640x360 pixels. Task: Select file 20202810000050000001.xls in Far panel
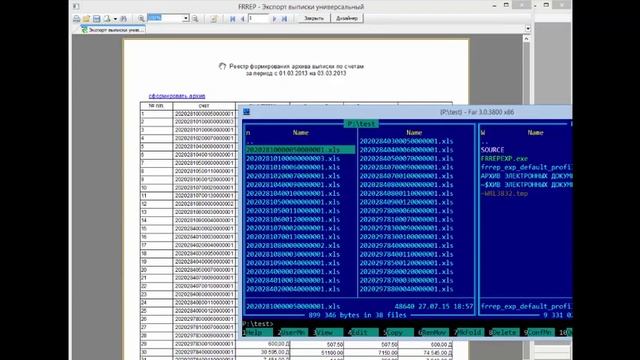coord(300,150)
